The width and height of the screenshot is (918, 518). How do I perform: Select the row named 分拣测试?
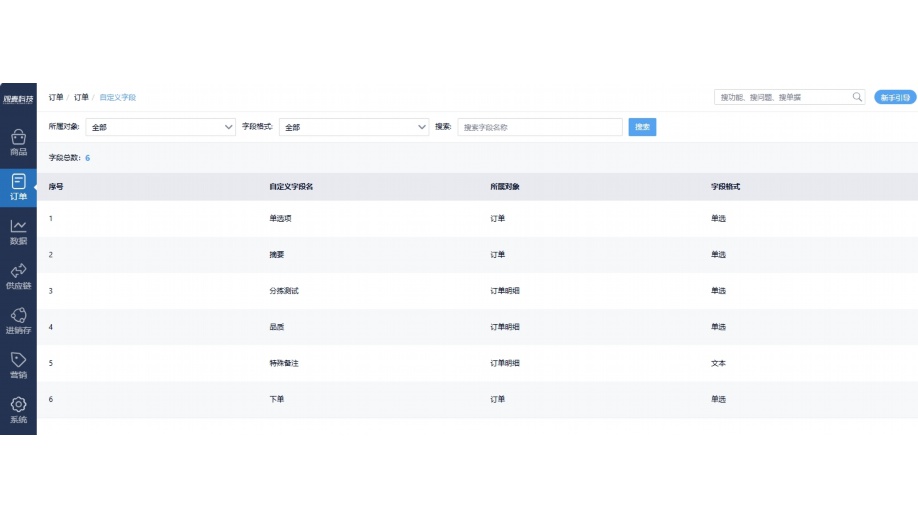click(284, 291)
